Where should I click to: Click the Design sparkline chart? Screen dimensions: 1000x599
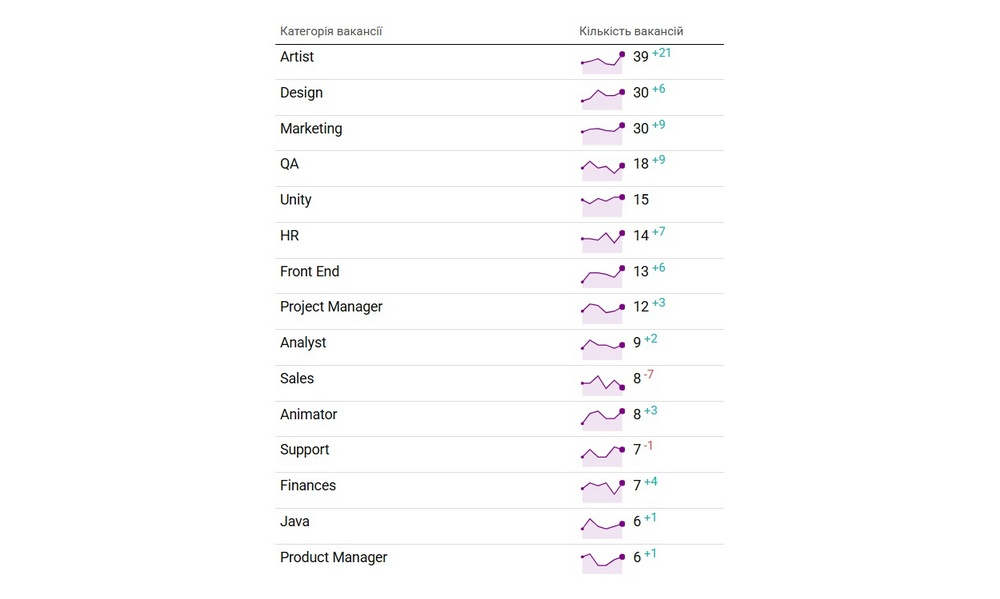pos(603,98)
